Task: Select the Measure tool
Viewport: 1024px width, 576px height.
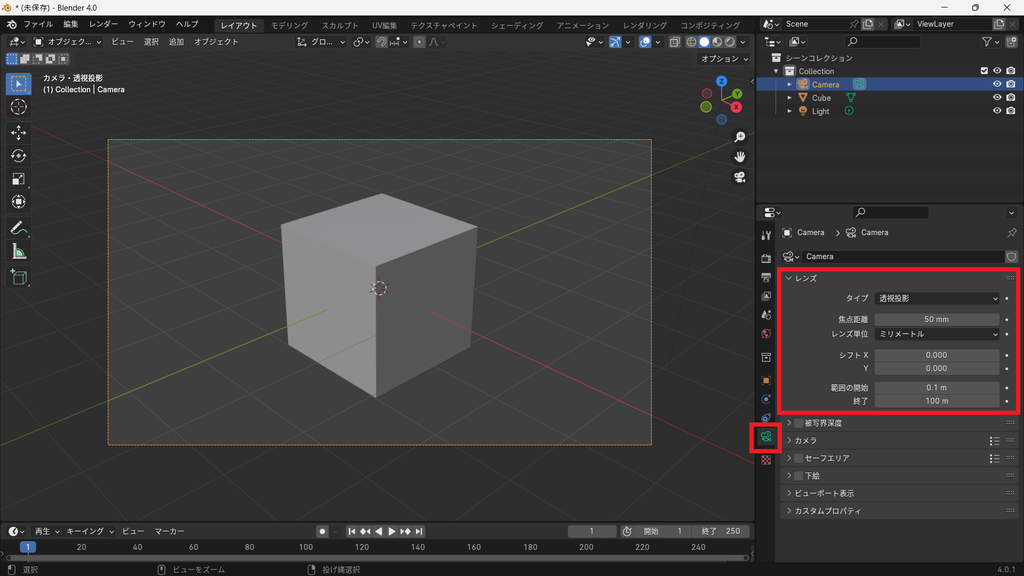Action: 18,252
